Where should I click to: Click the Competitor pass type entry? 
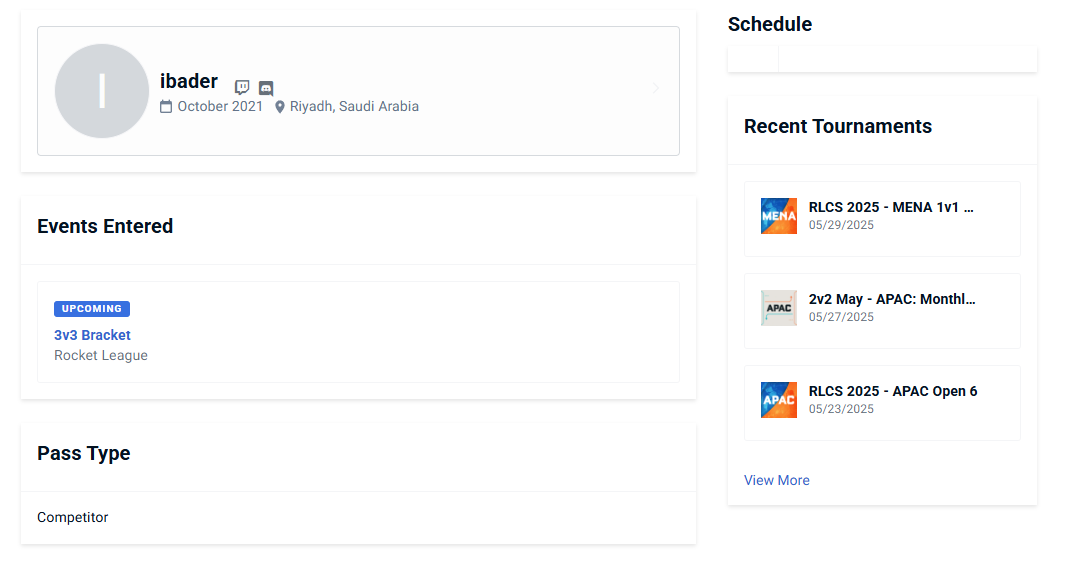point(73,517)
